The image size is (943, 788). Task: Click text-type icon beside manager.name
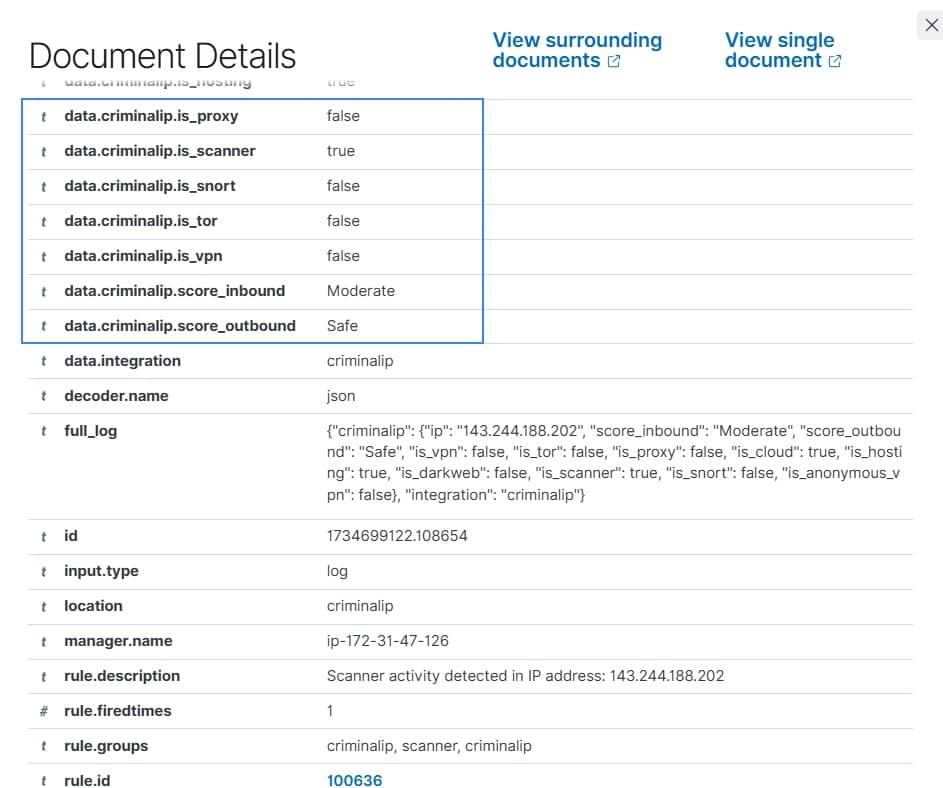[43, 641]
